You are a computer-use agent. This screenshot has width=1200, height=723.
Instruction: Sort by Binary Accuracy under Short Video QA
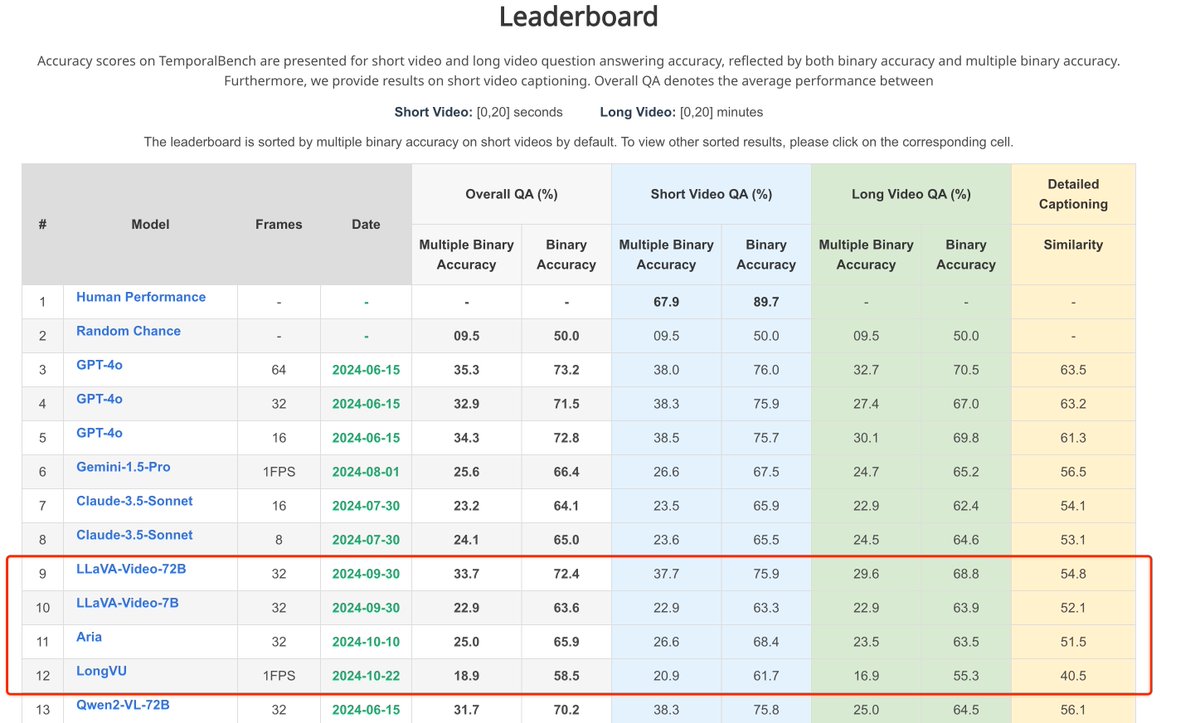coord(766,254)
